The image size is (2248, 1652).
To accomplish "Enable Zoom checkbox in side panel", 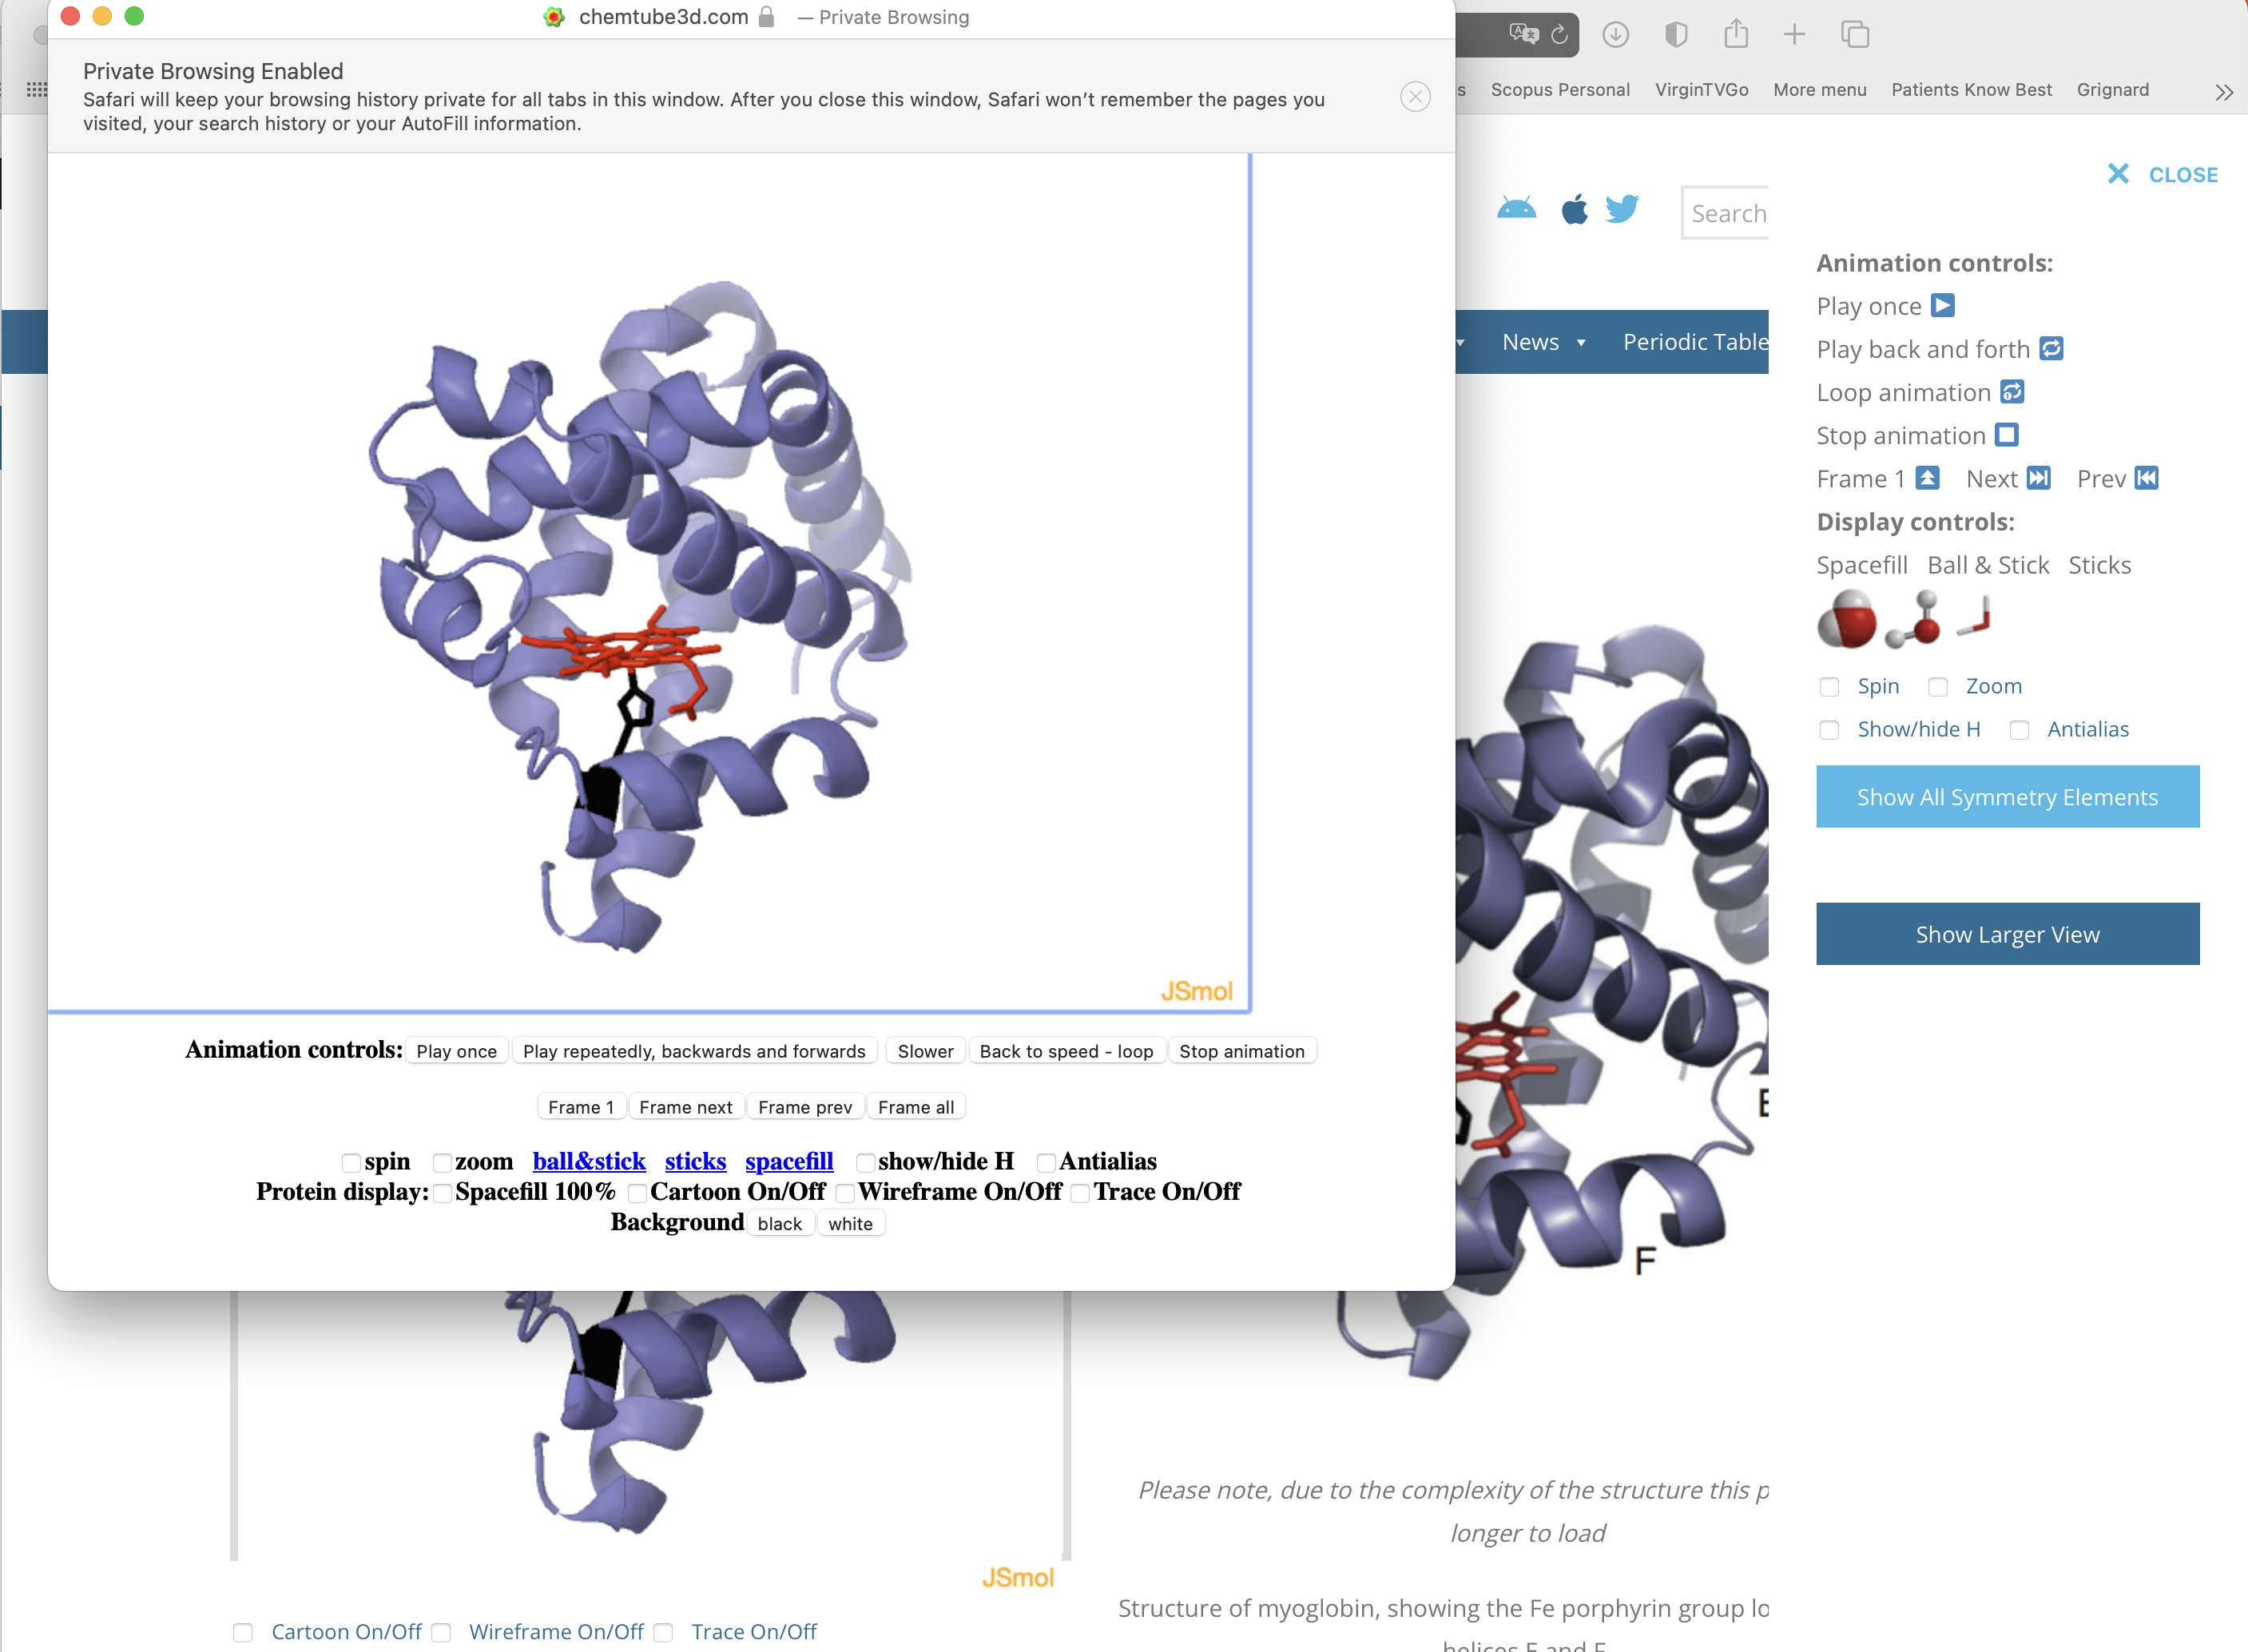I will tap(1938, 687).
